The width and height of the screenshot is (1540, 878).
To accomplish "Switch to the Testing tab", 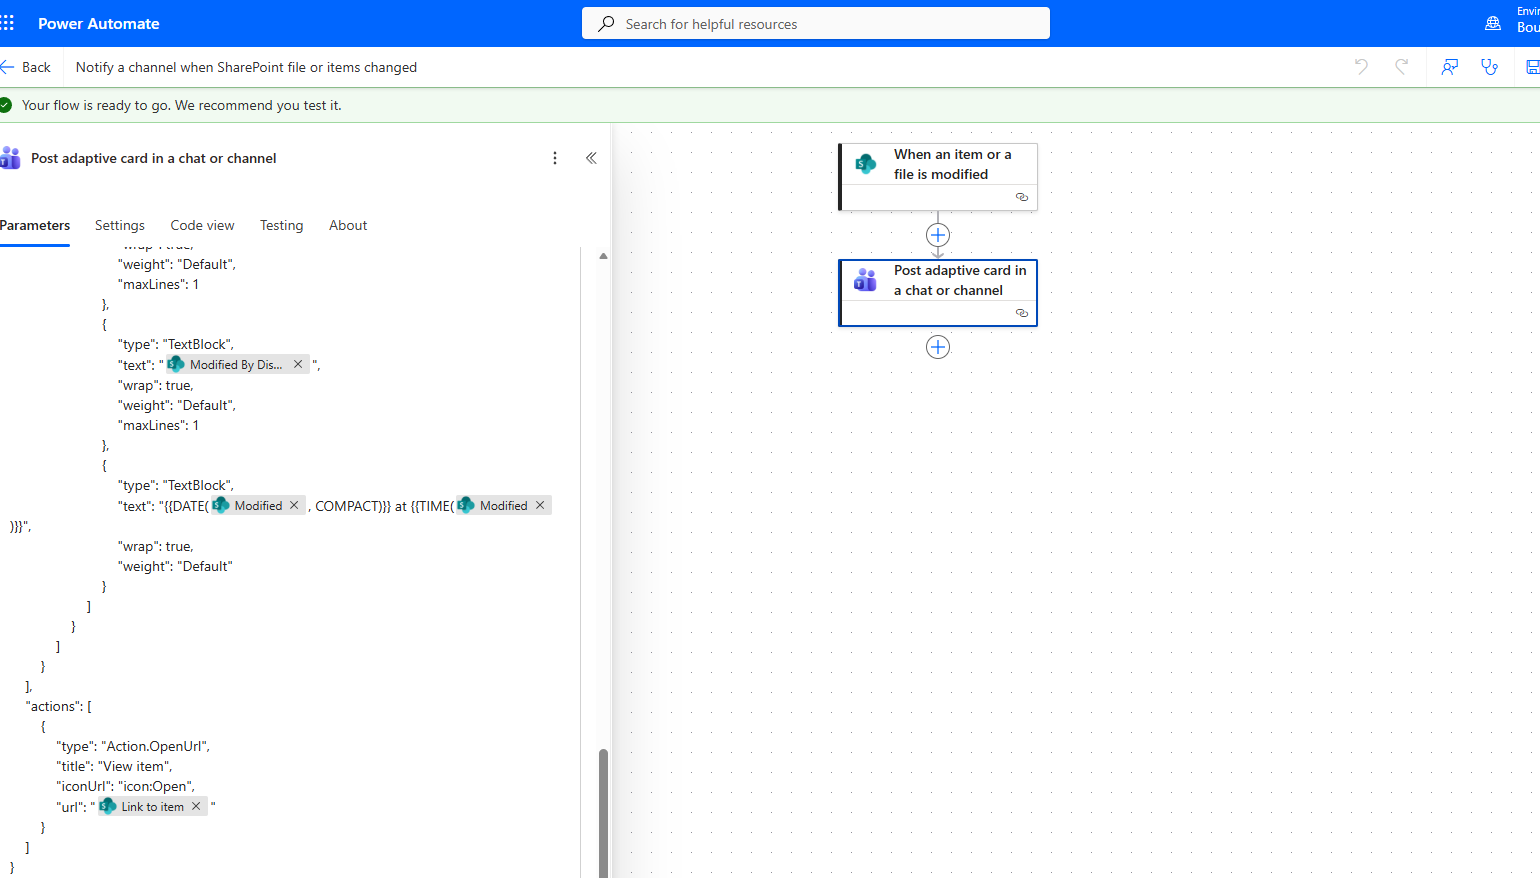I will coord(281,225).
